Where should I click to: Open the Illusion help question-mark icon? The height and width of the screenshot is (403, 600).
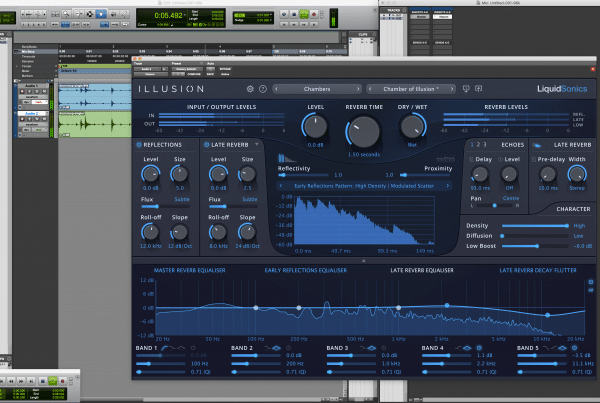pyautogui.click(x=262, y=89)
